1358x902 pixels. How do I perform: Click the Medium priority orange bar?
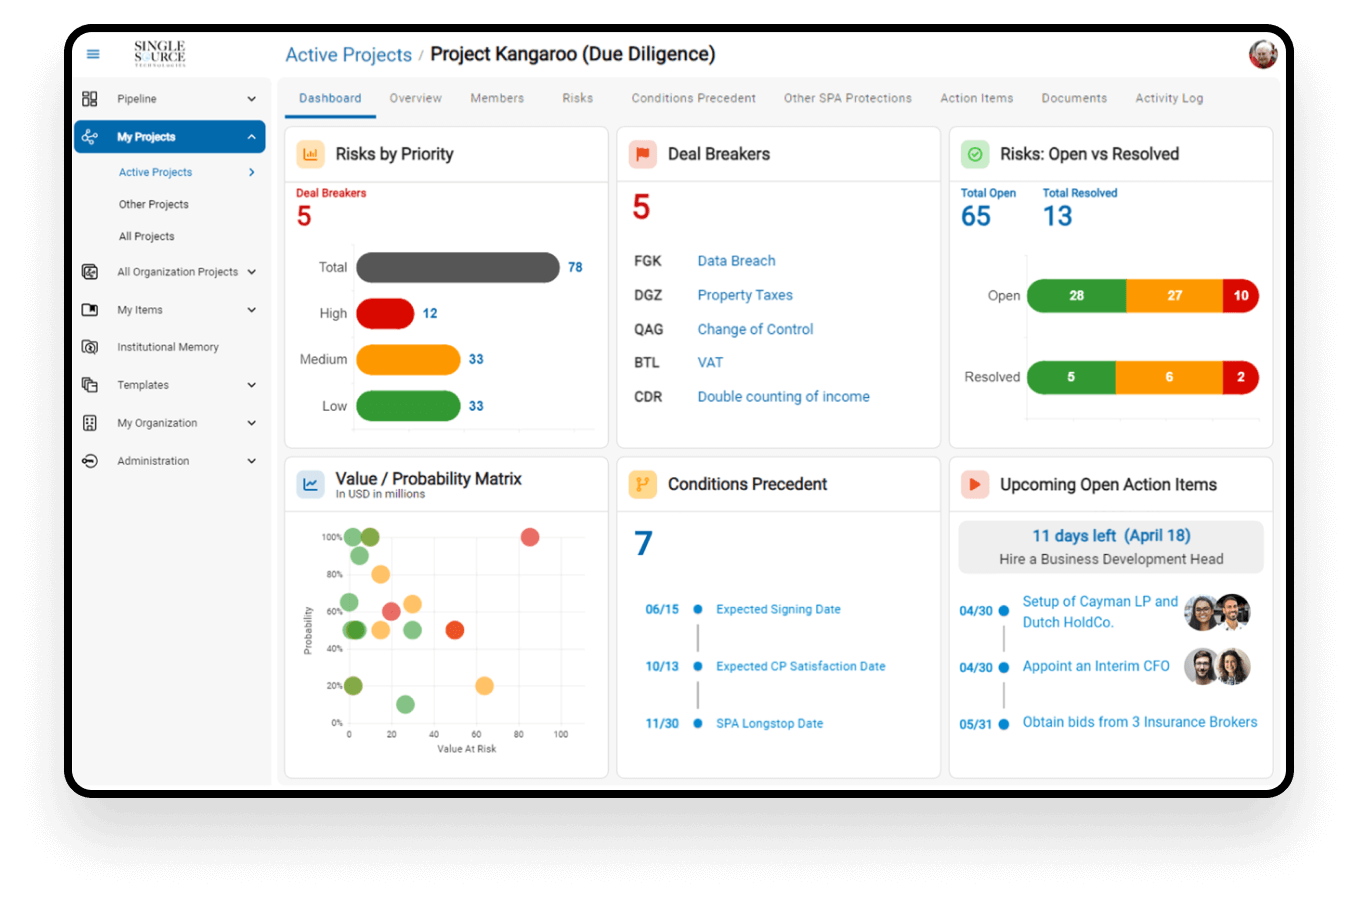tap(408, 359)
